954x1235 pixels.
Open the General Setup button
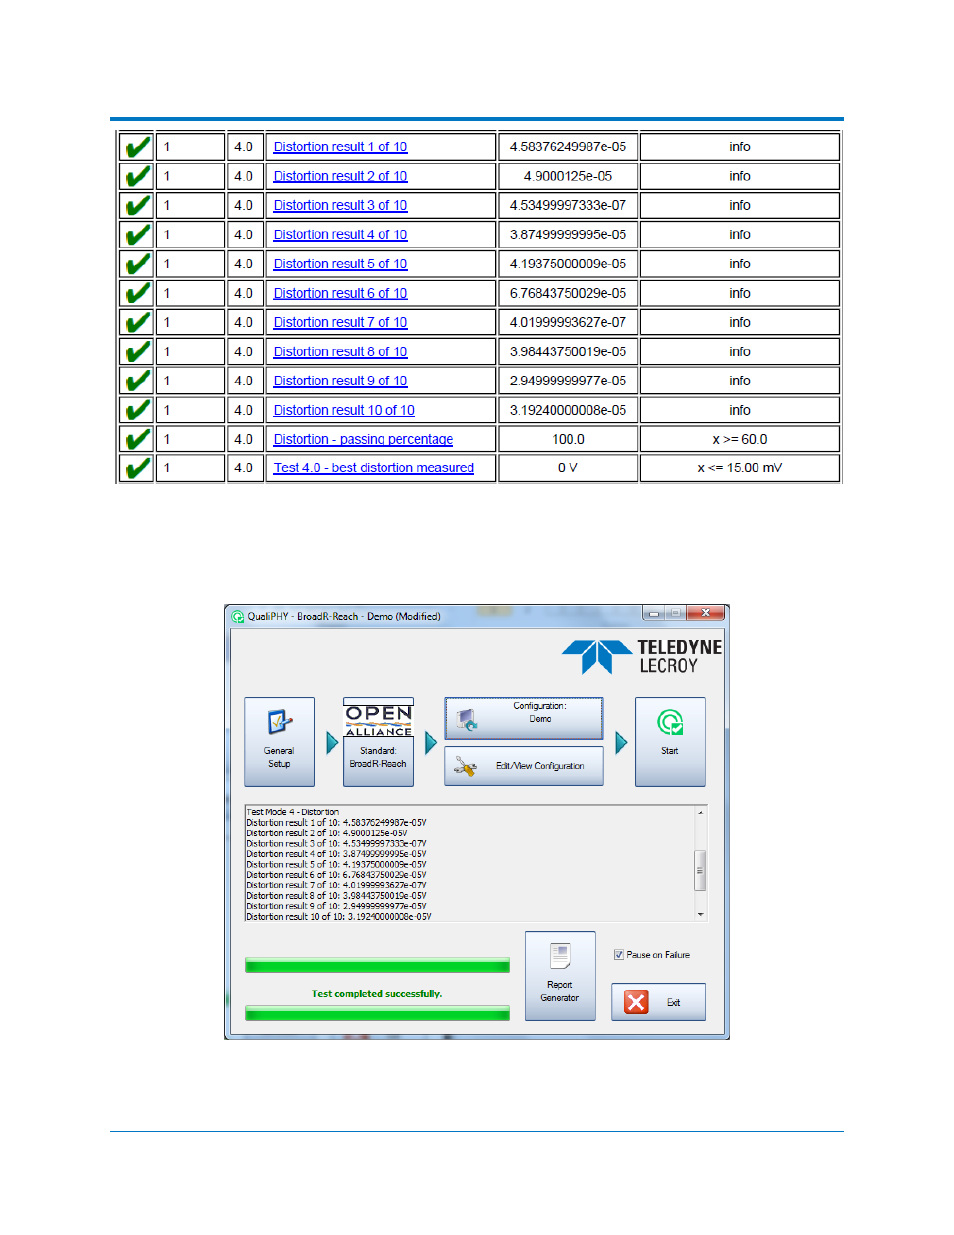[279, 741]
